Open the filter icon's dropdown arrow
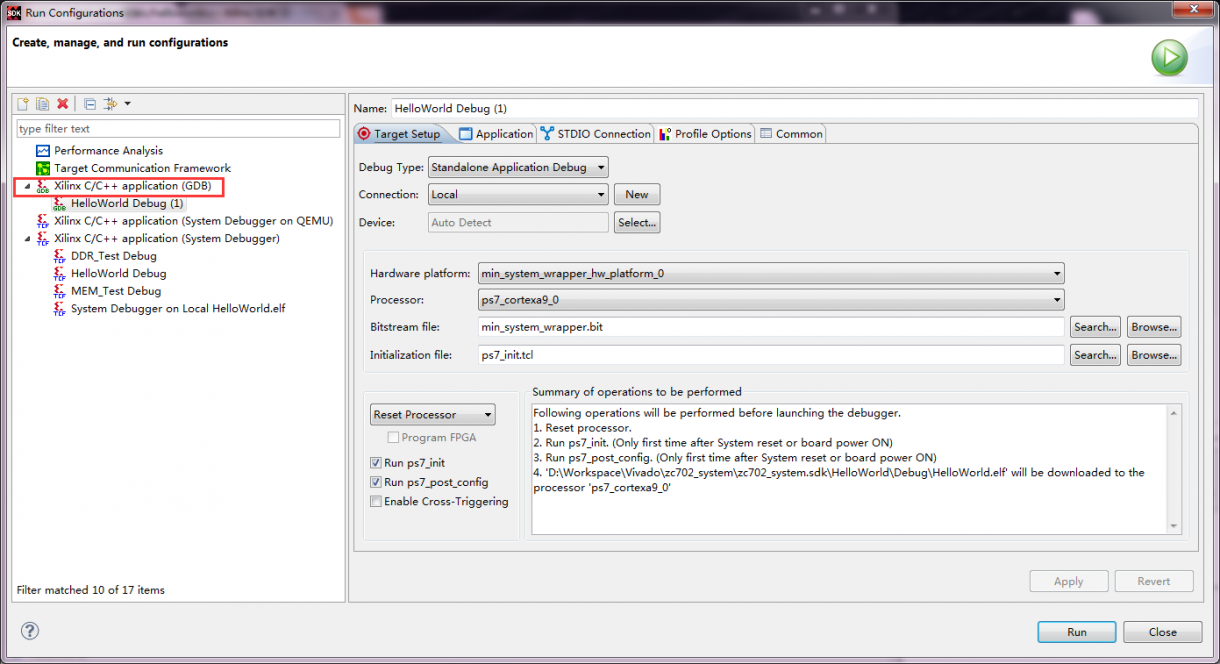Screen dimensions: 1220x664 (x=127, y=104)
